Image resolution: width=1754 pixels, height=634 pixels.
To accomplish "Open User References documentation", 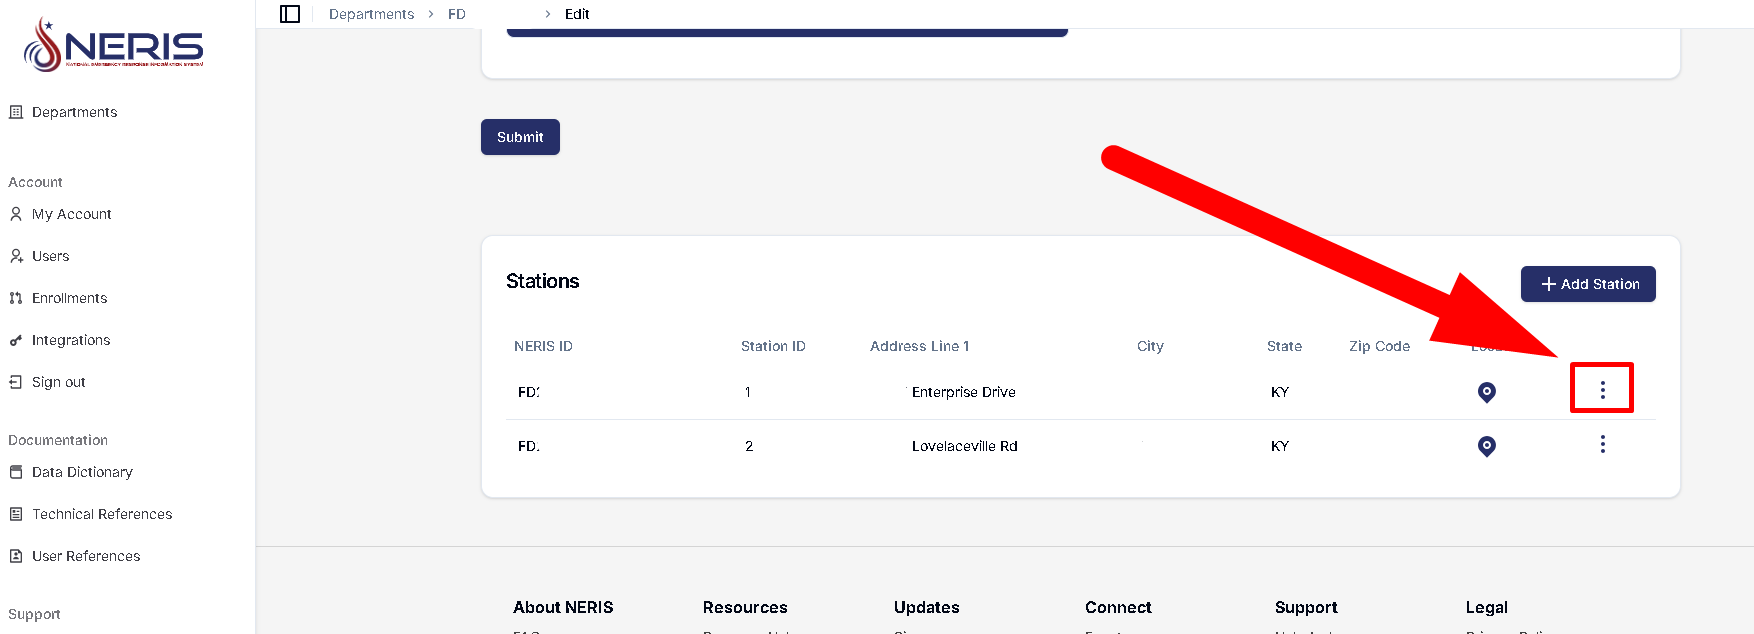I will 86,556.
